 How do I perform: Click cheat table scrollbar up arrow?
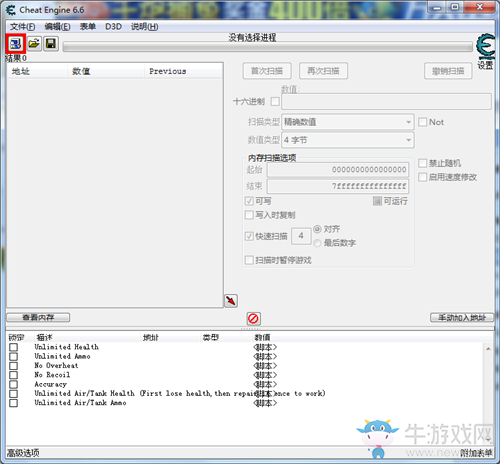tap(488, 349)
